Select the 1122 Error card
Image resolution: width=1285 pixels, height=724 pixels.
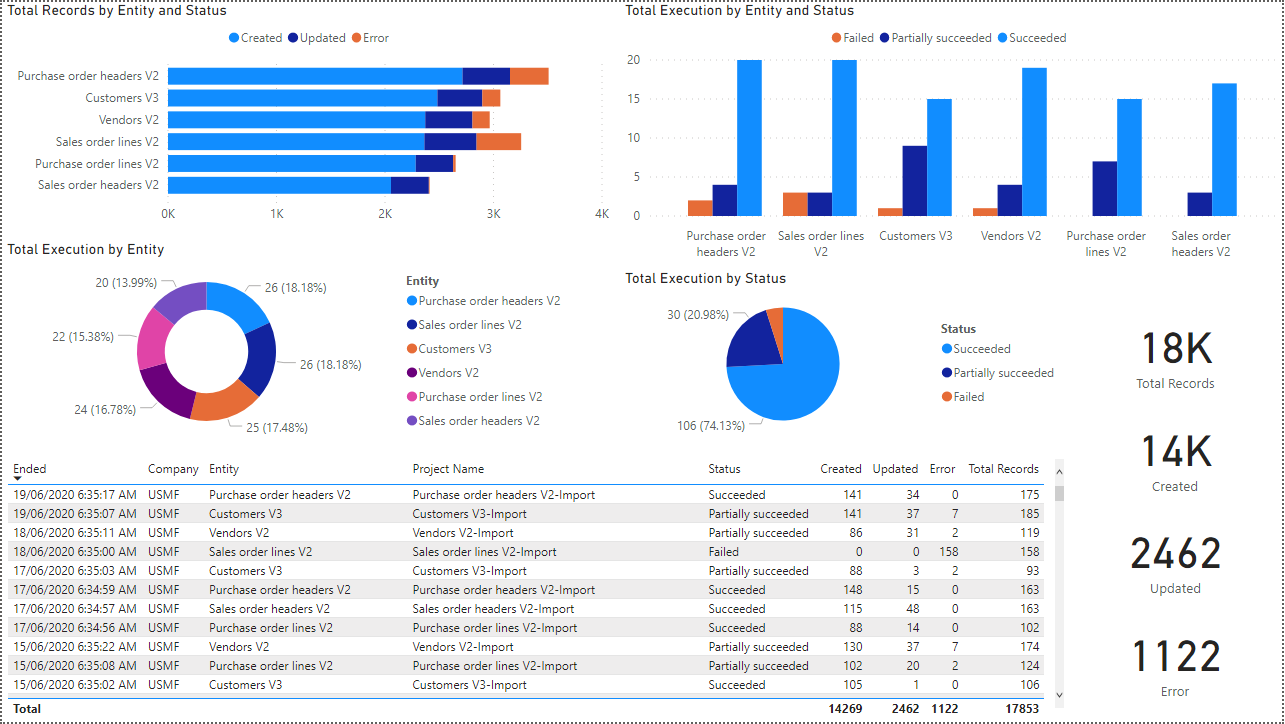tap(1175, 666)
